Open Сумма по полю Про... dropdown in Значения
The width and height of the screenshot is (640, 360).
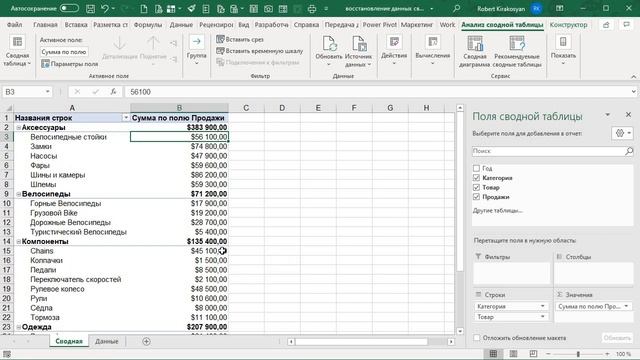(626, 306)
